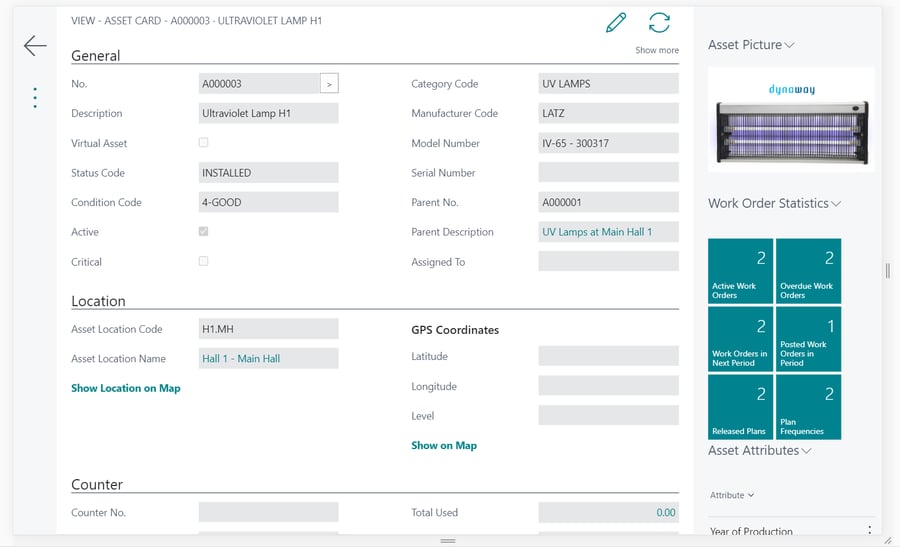Click the UV lamp asset picture
900x548 pixels.
(792, 120)
